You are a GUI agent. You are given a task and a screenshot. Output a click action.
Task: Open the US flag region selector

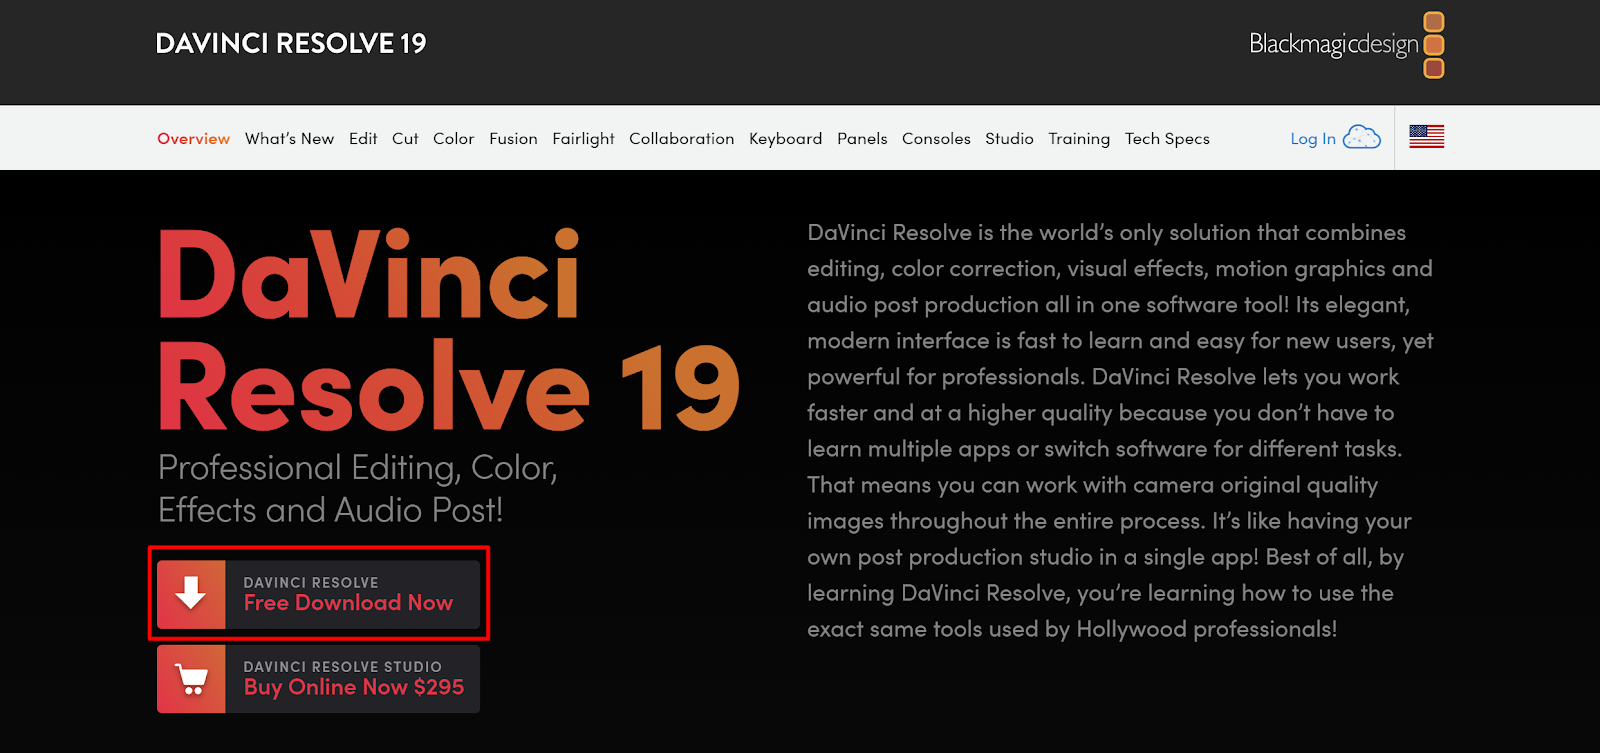(1426, 136)
